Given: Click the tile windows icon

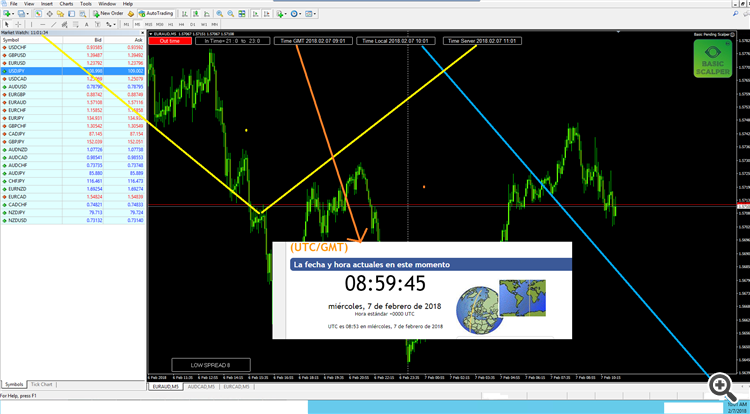Looking at the screenshot, I should tap(242, 13).
